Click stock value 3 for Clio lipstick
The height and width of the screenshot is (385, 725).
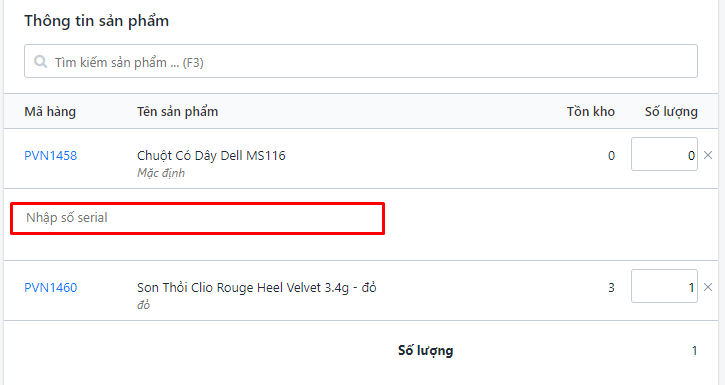pyautogui.click(x=611, y=288)
